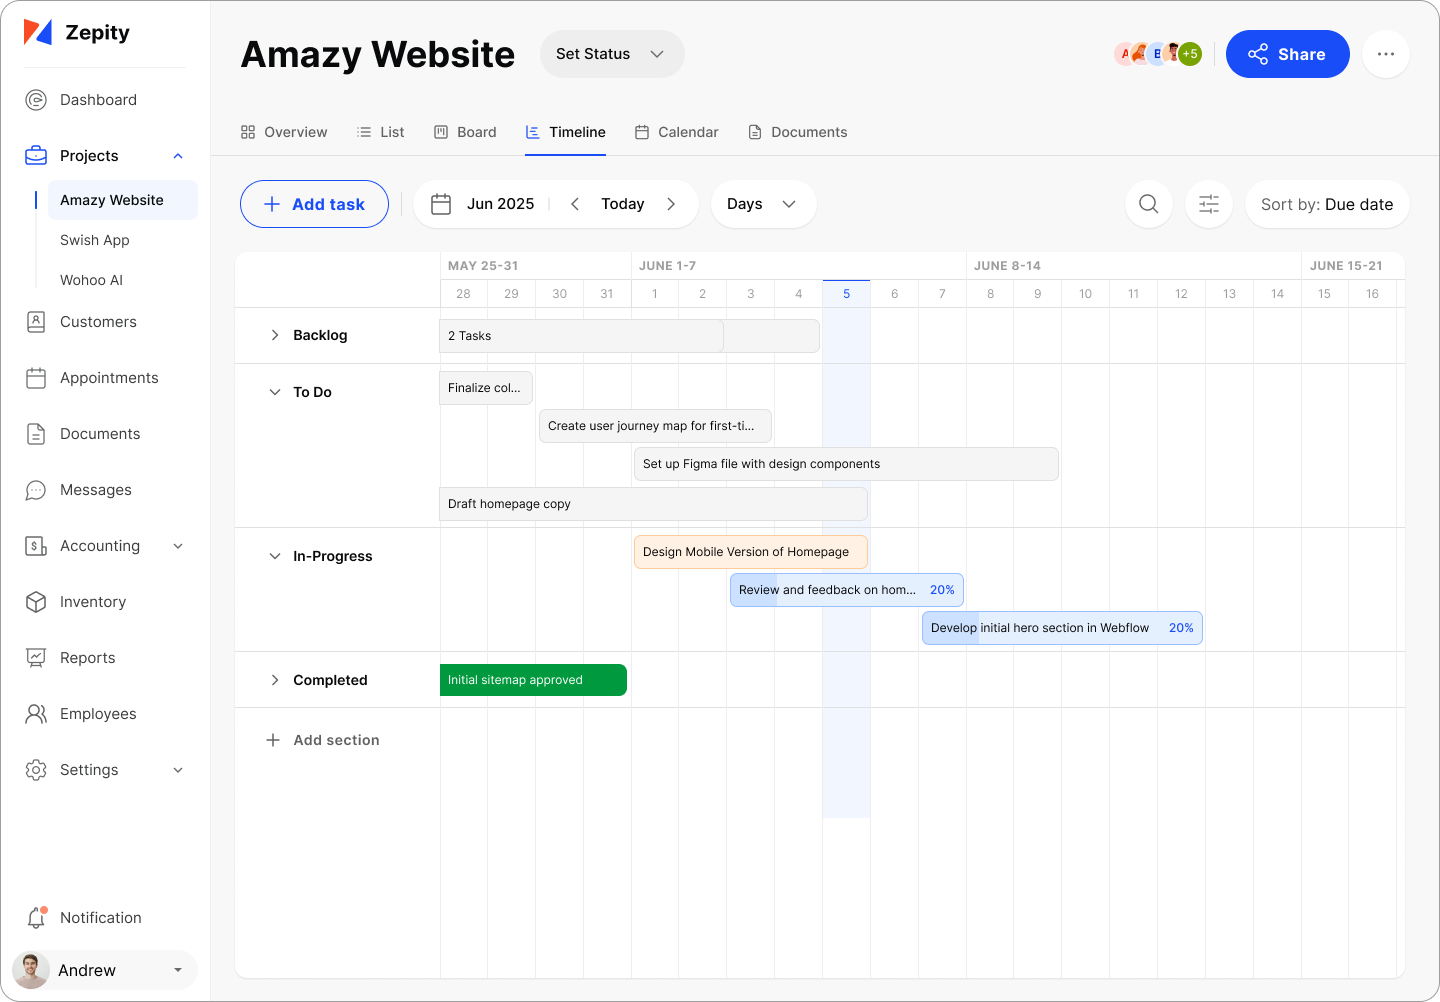
Task: Click the search magnifier icon
Action: (x=1148, y=204)
